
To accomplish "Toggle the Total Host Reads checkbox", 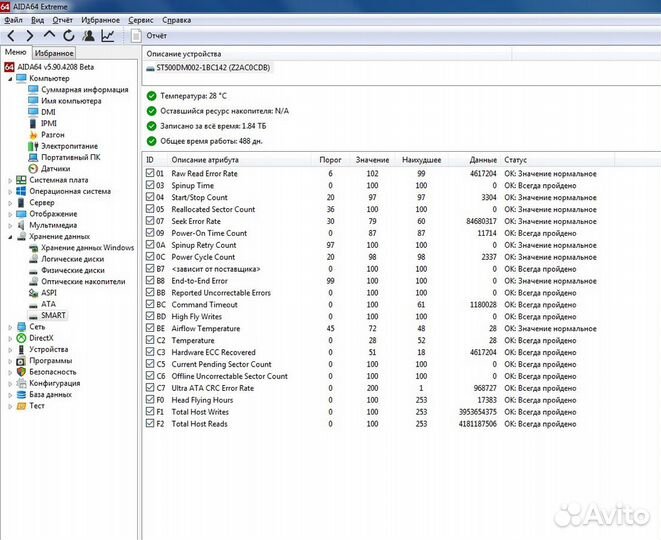I will click(150, 424).
